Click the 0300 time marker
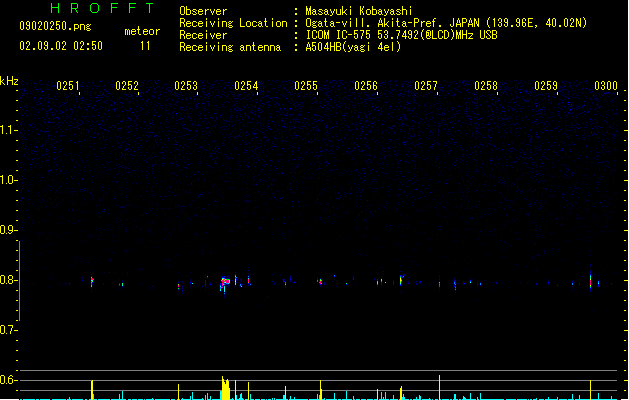Image resolution: width=629 pixels, height=400 pixels. tap(606, 86)
